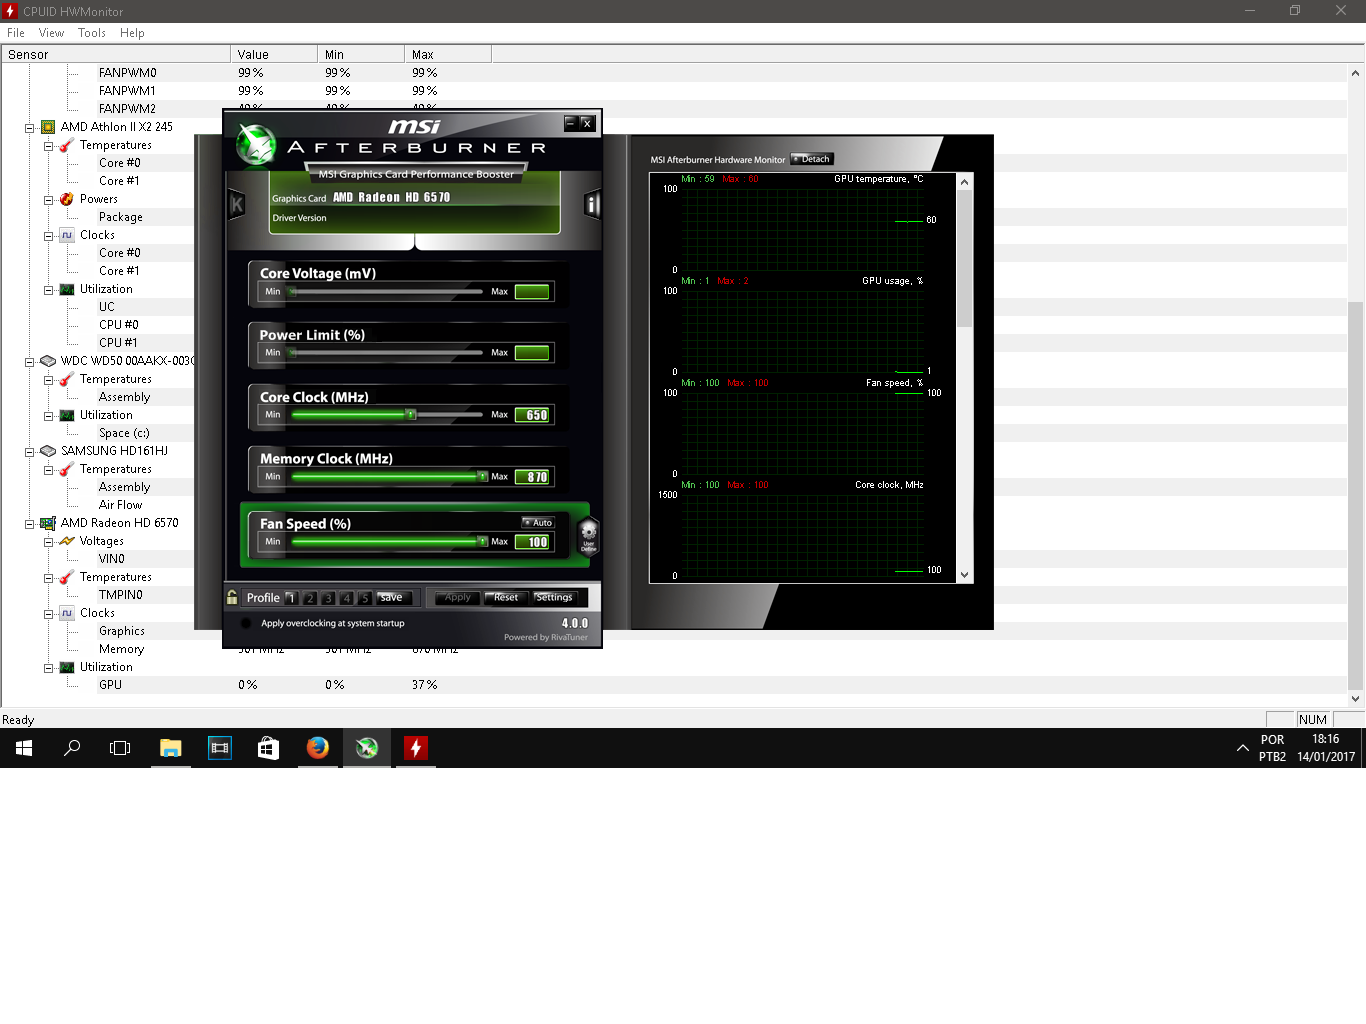
Task: Show hidden system tray icons
Action: click(1243, 748)
